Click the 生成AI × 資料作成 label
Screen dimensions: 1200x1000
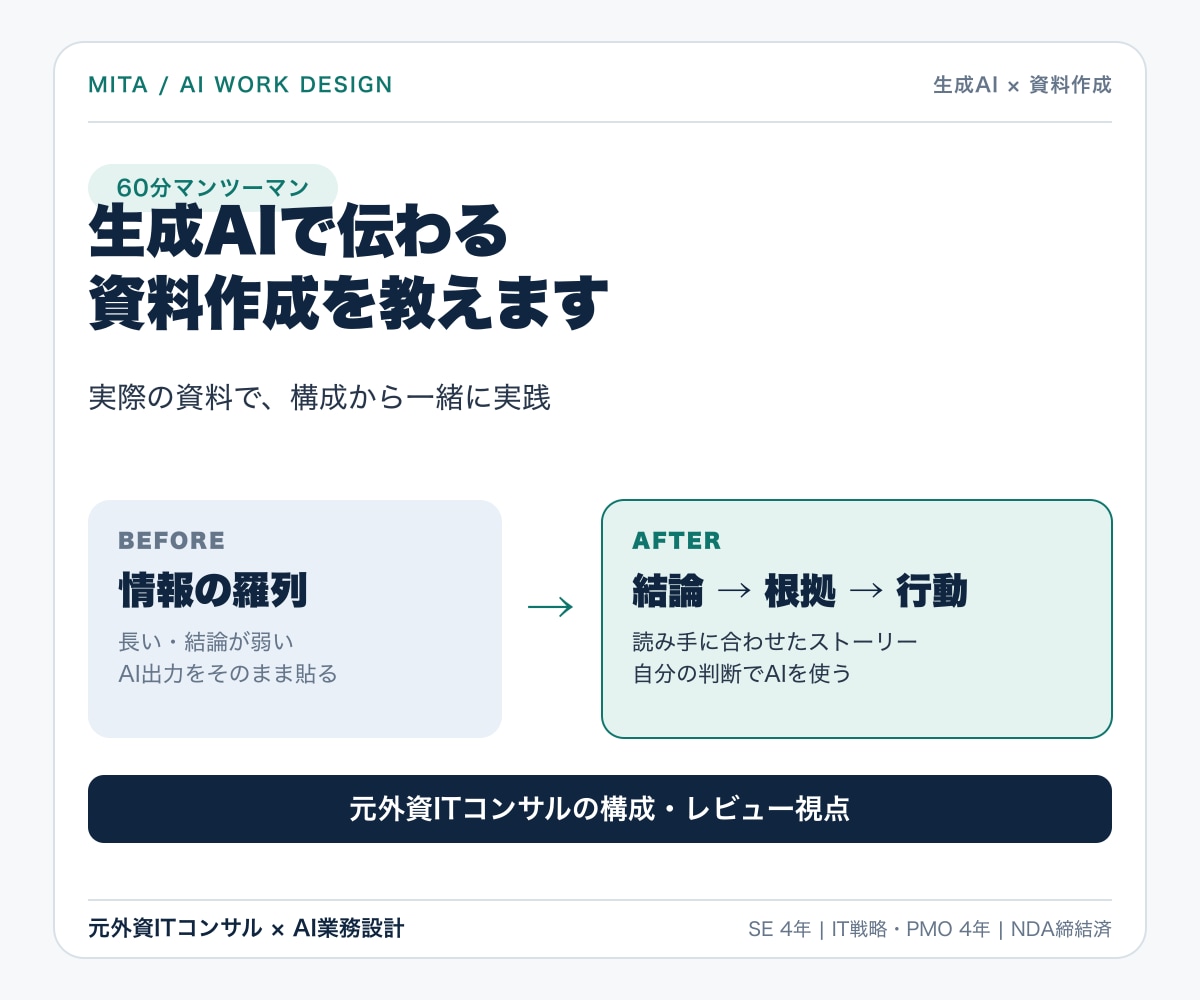coord(1022,85)
